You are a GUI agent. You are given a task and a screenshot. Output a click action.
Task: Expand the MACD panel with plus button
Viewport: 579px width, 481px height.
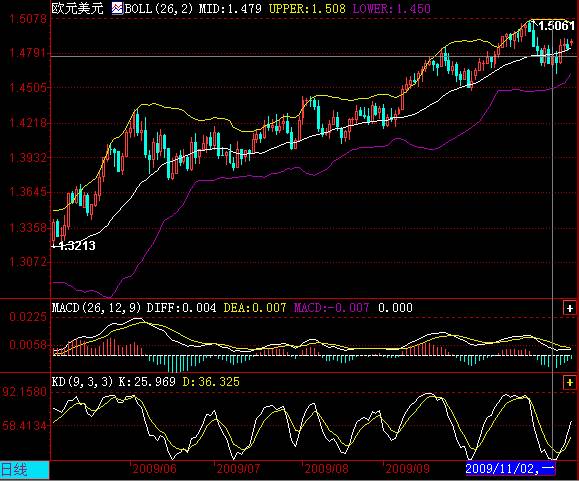click(x=569, y=308)
